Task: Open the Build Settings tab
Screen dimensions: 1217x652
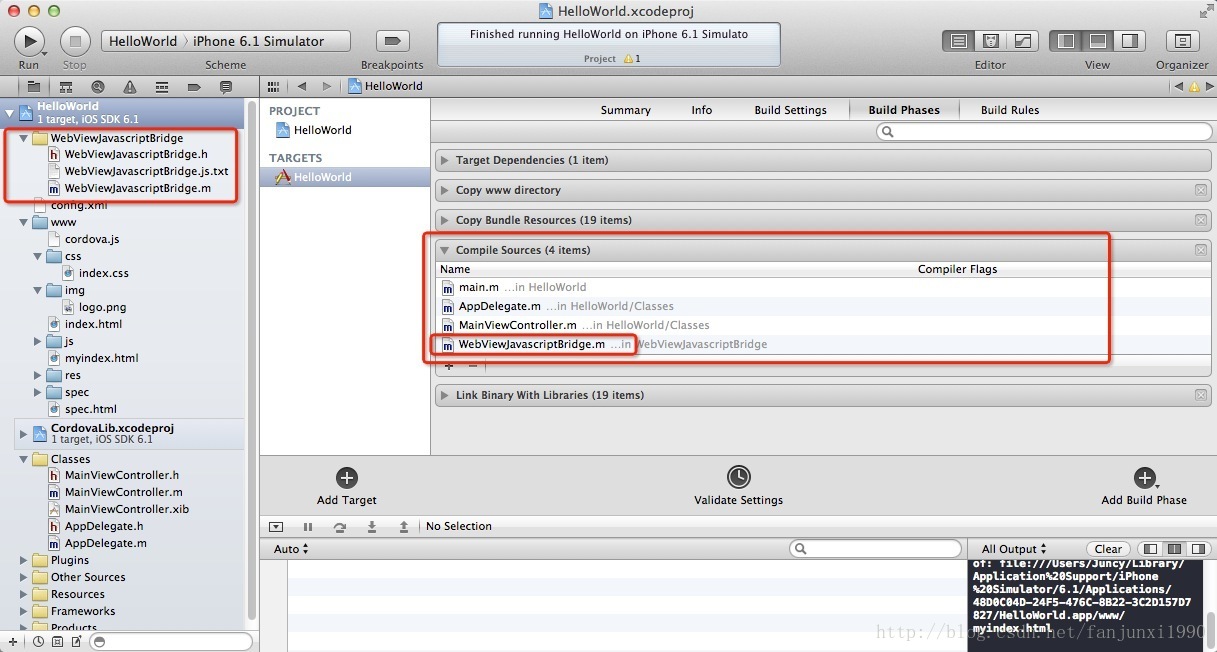Action: coord(790,110)
